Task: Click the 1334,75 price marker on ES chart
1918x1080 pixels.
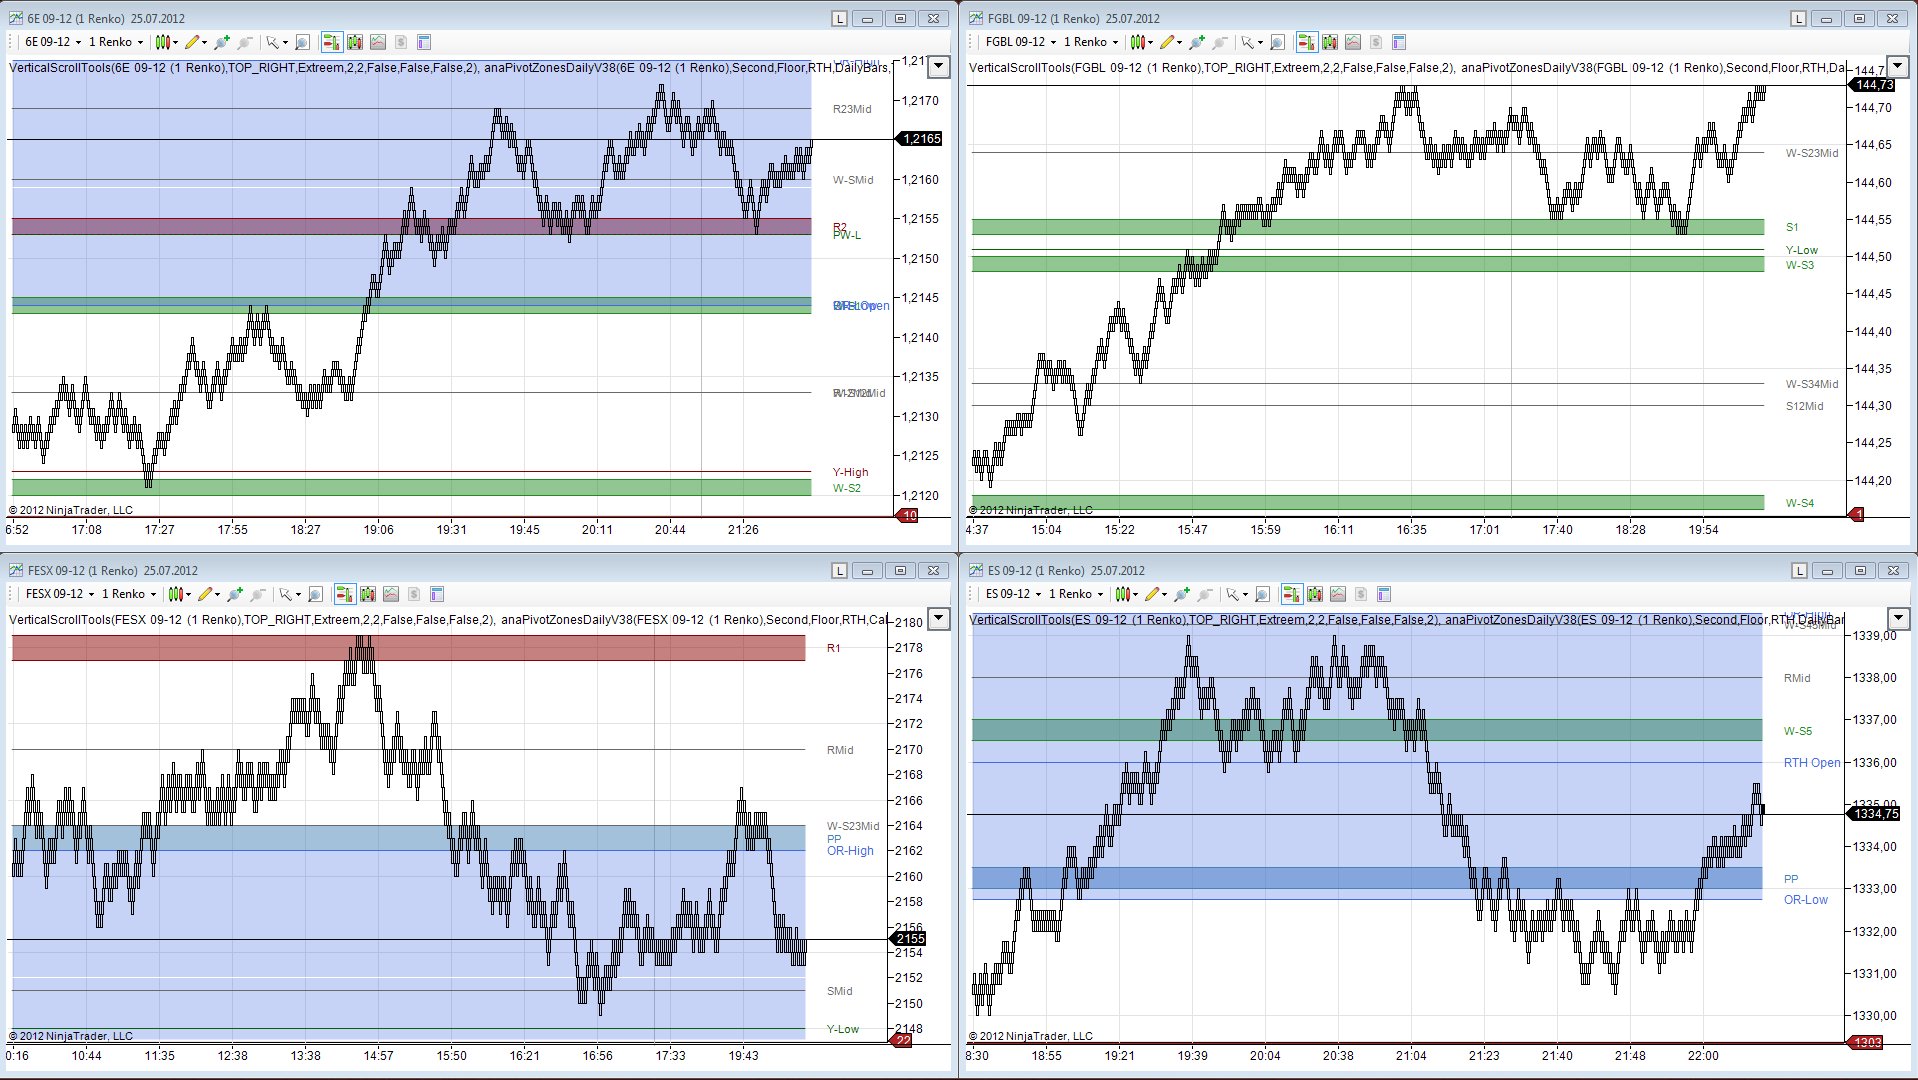Action: point(1874,814)
